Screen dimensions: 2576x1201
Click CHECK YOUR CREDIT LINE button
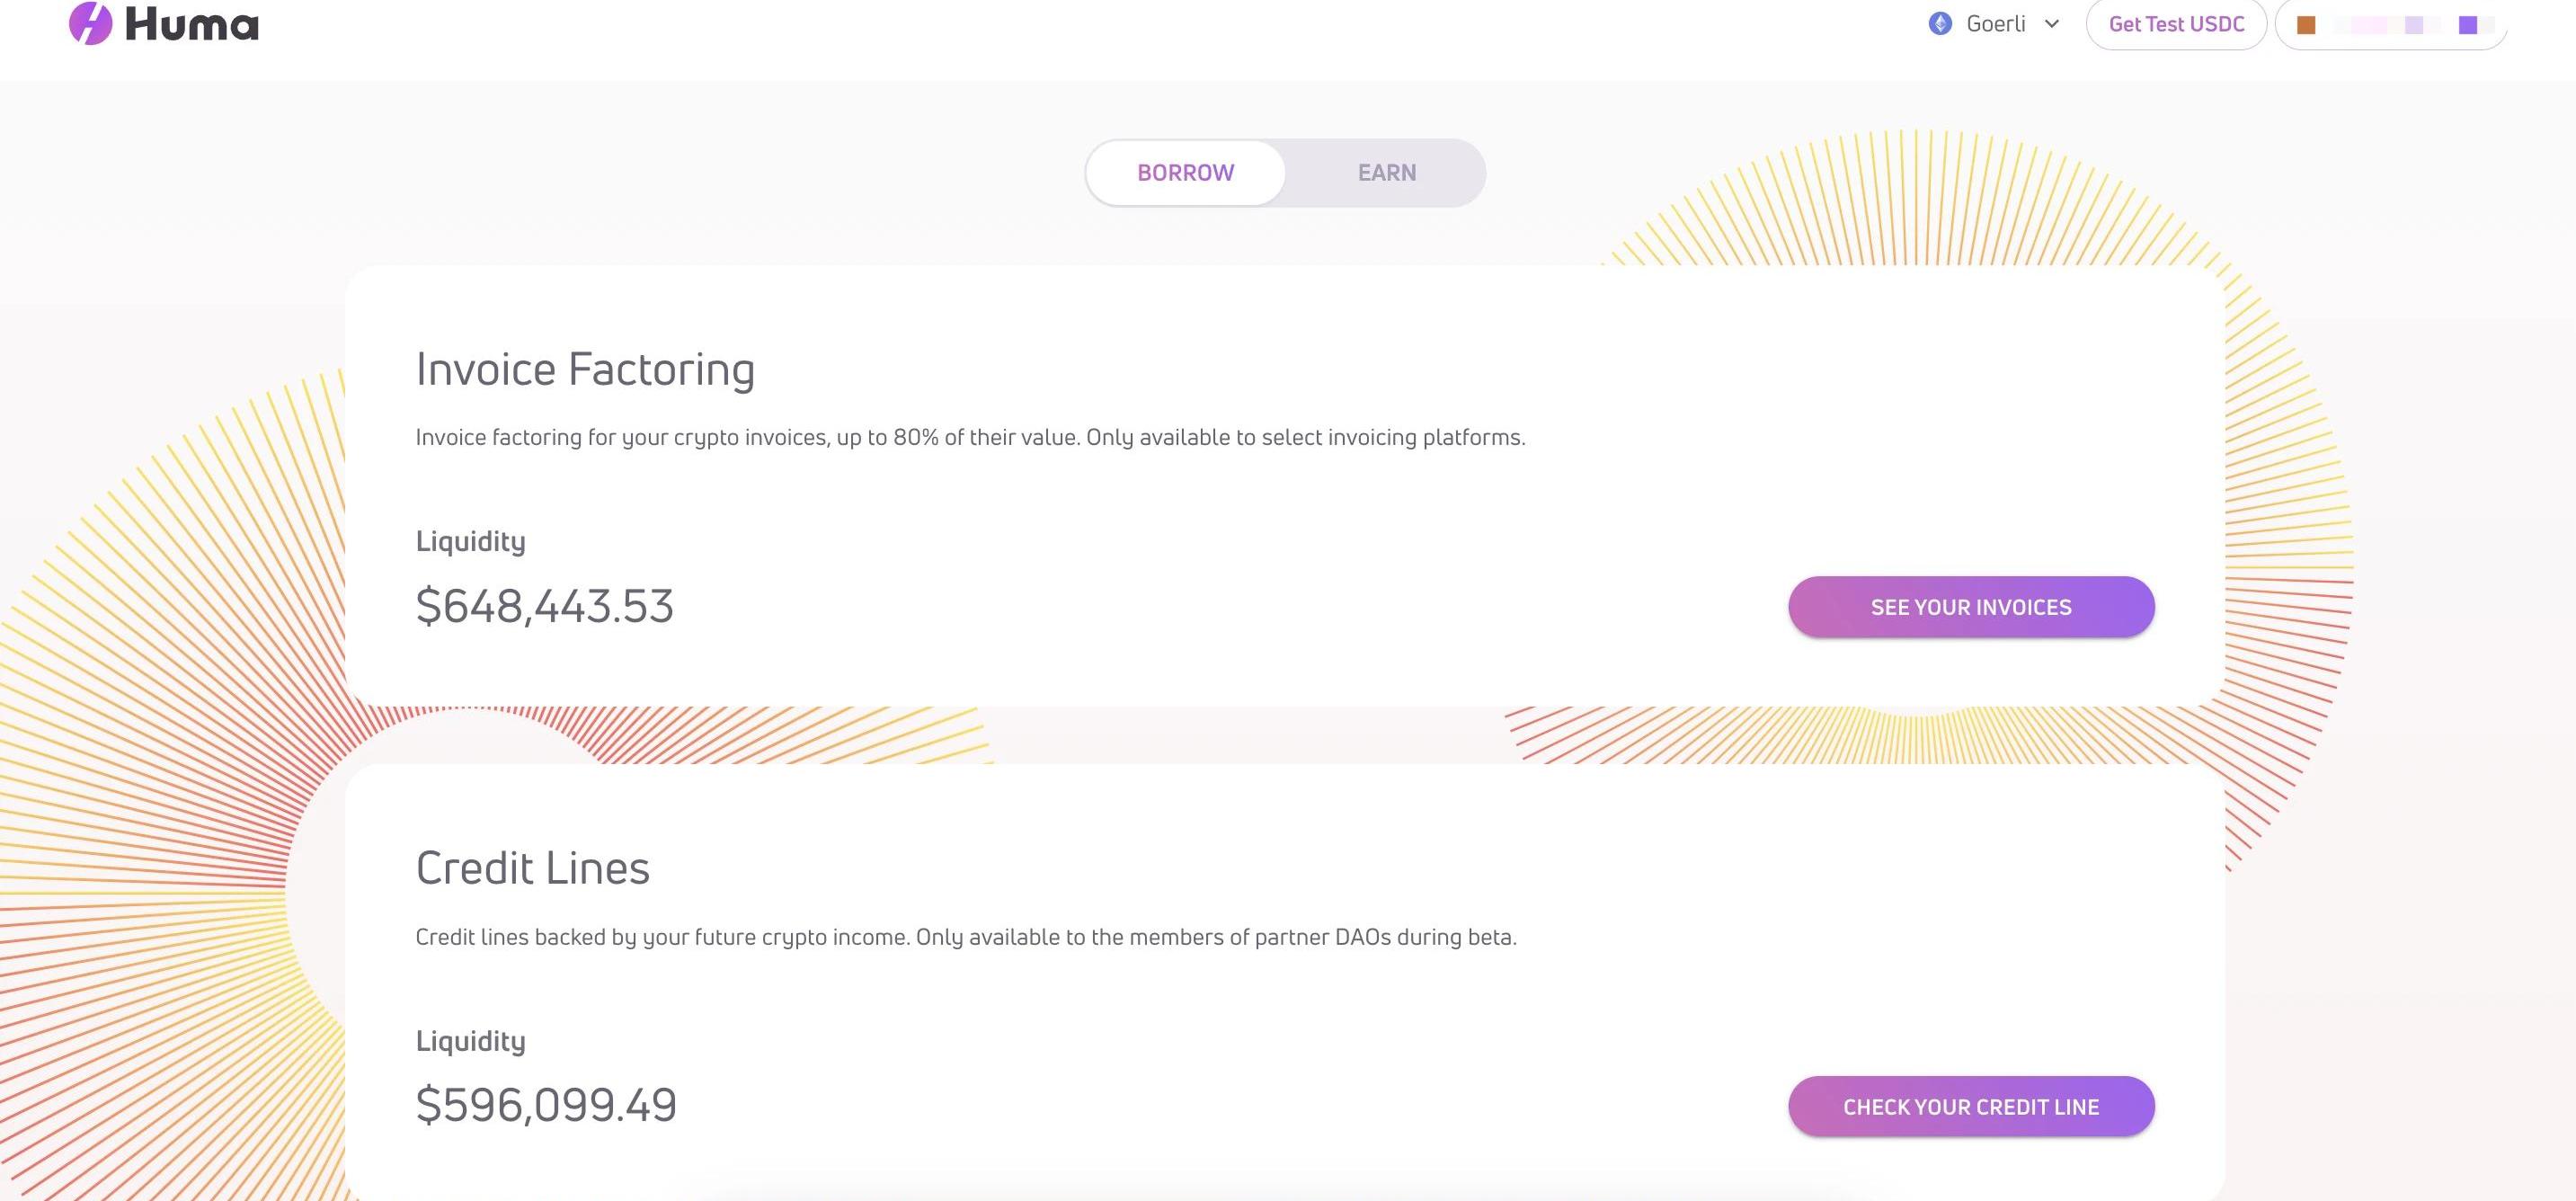(x=1971, y=1107)
